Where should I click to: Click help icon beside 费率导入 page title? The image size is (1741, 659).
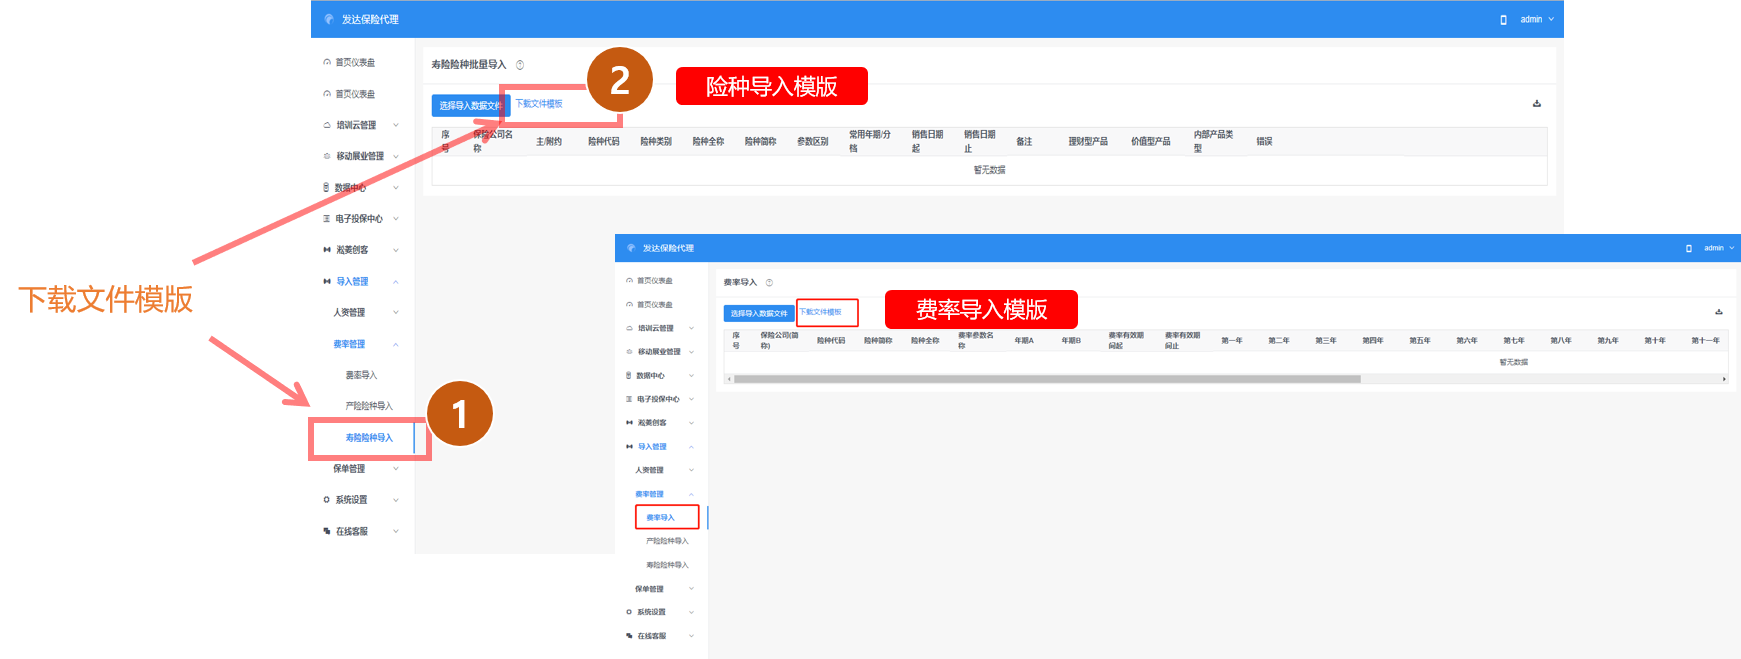[769, 283]
